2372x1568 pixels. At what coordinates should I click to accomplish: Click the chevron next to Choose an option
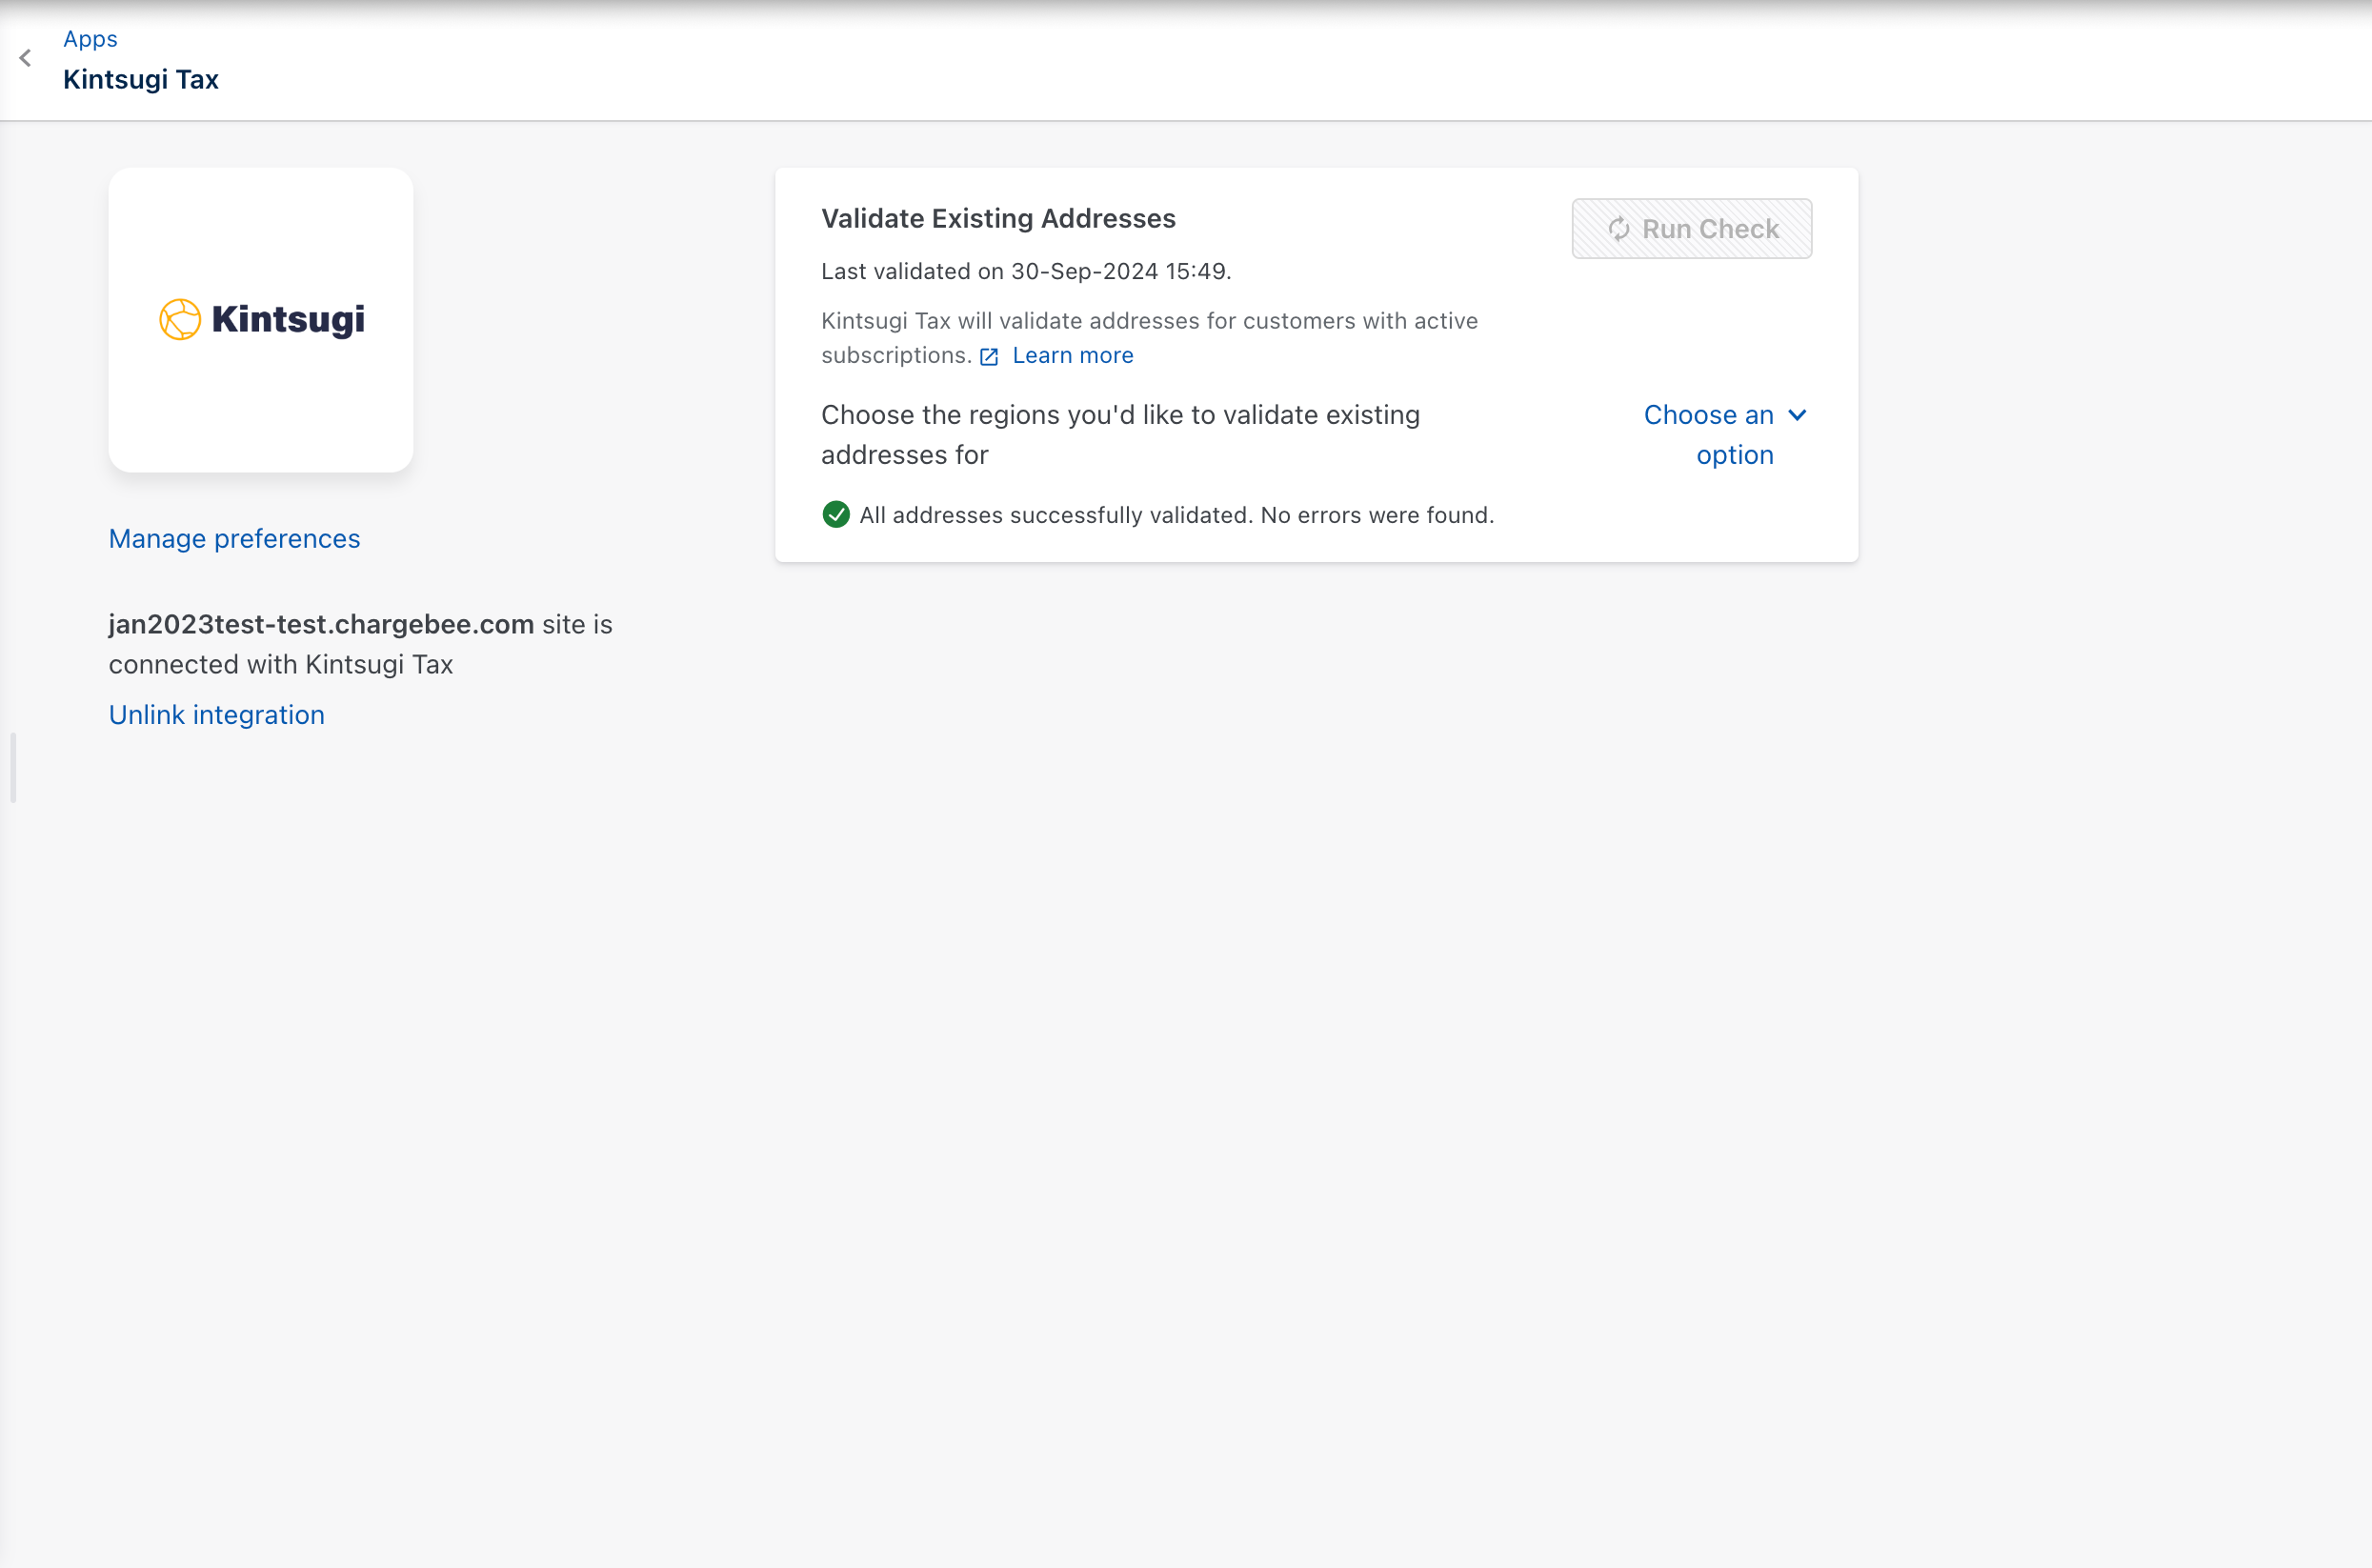click(1797, 416)
